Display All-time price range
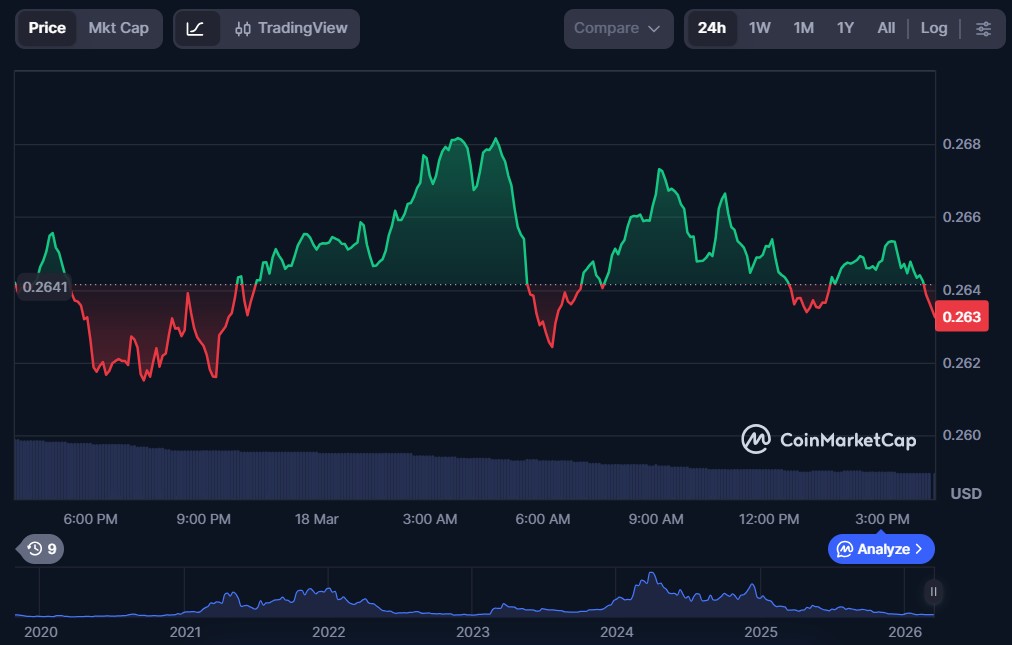 (x=886, y=28)
